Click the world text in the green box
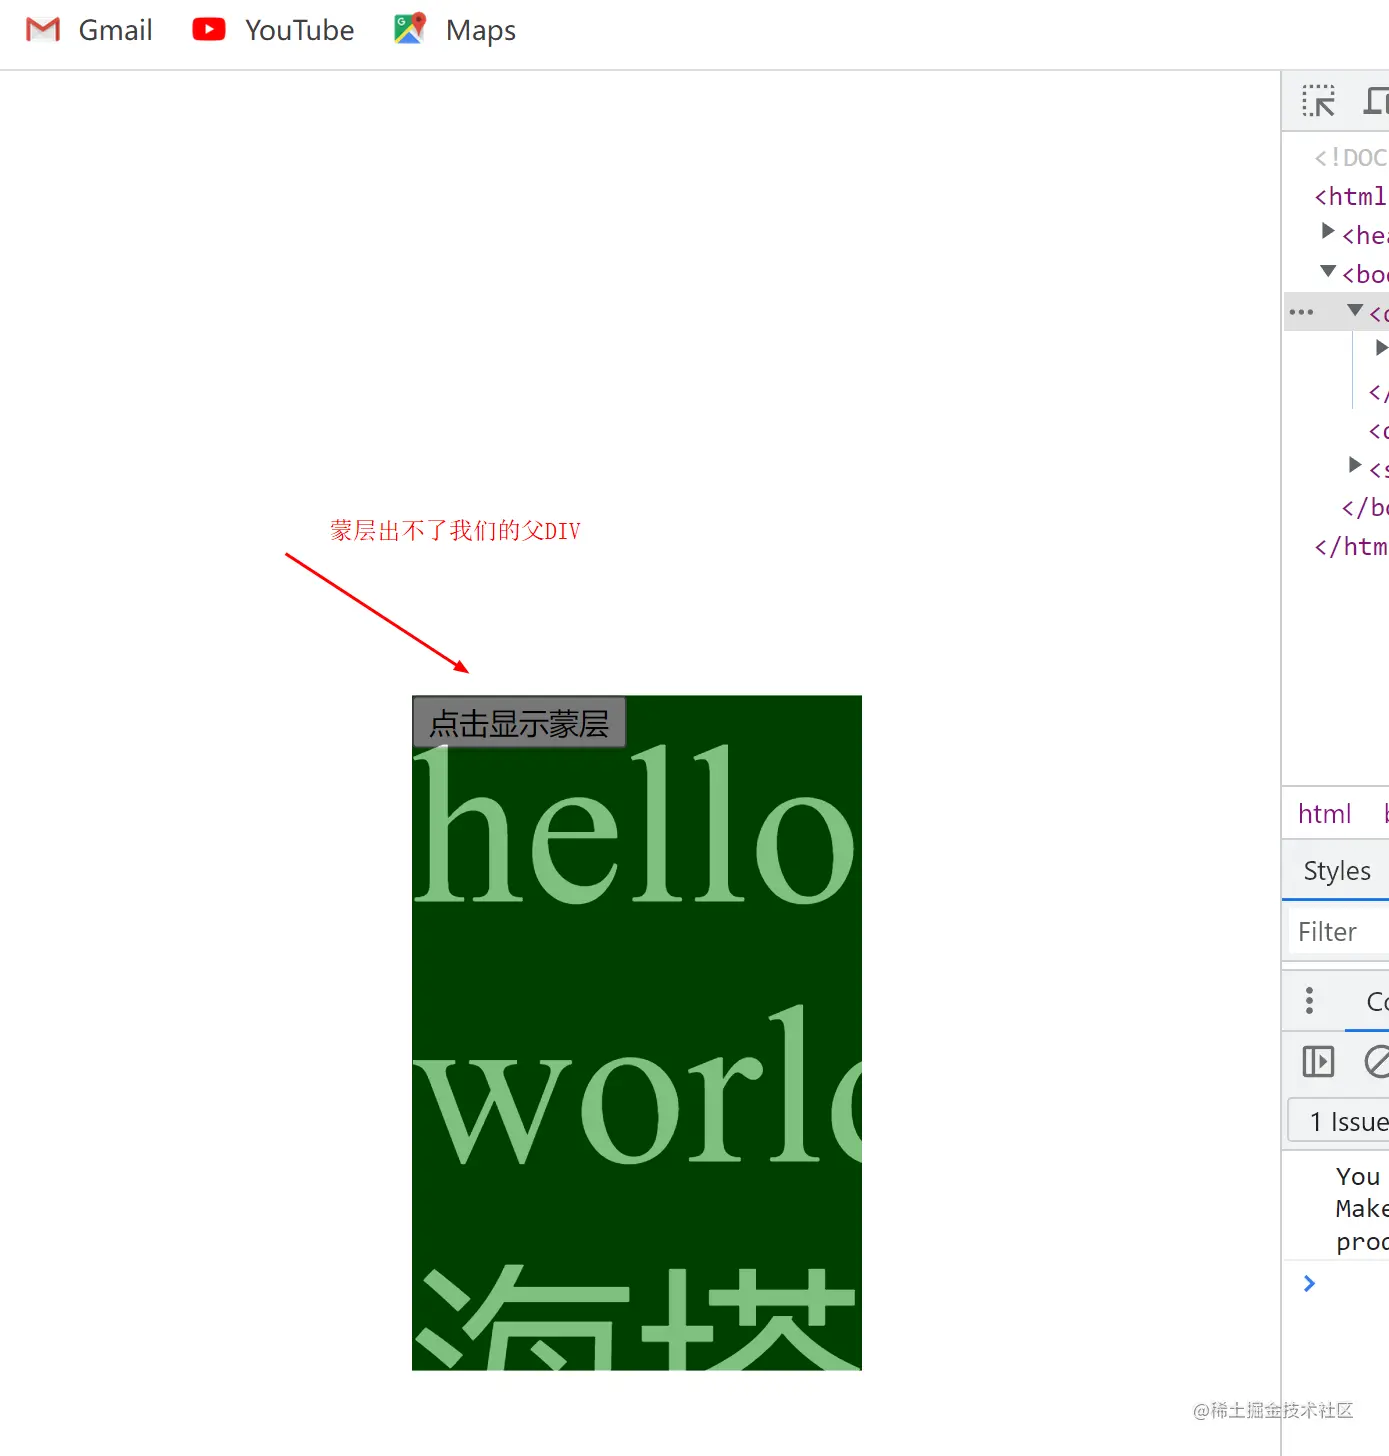Viewport: 1389px width, 1456px height. coord(637,1085)
